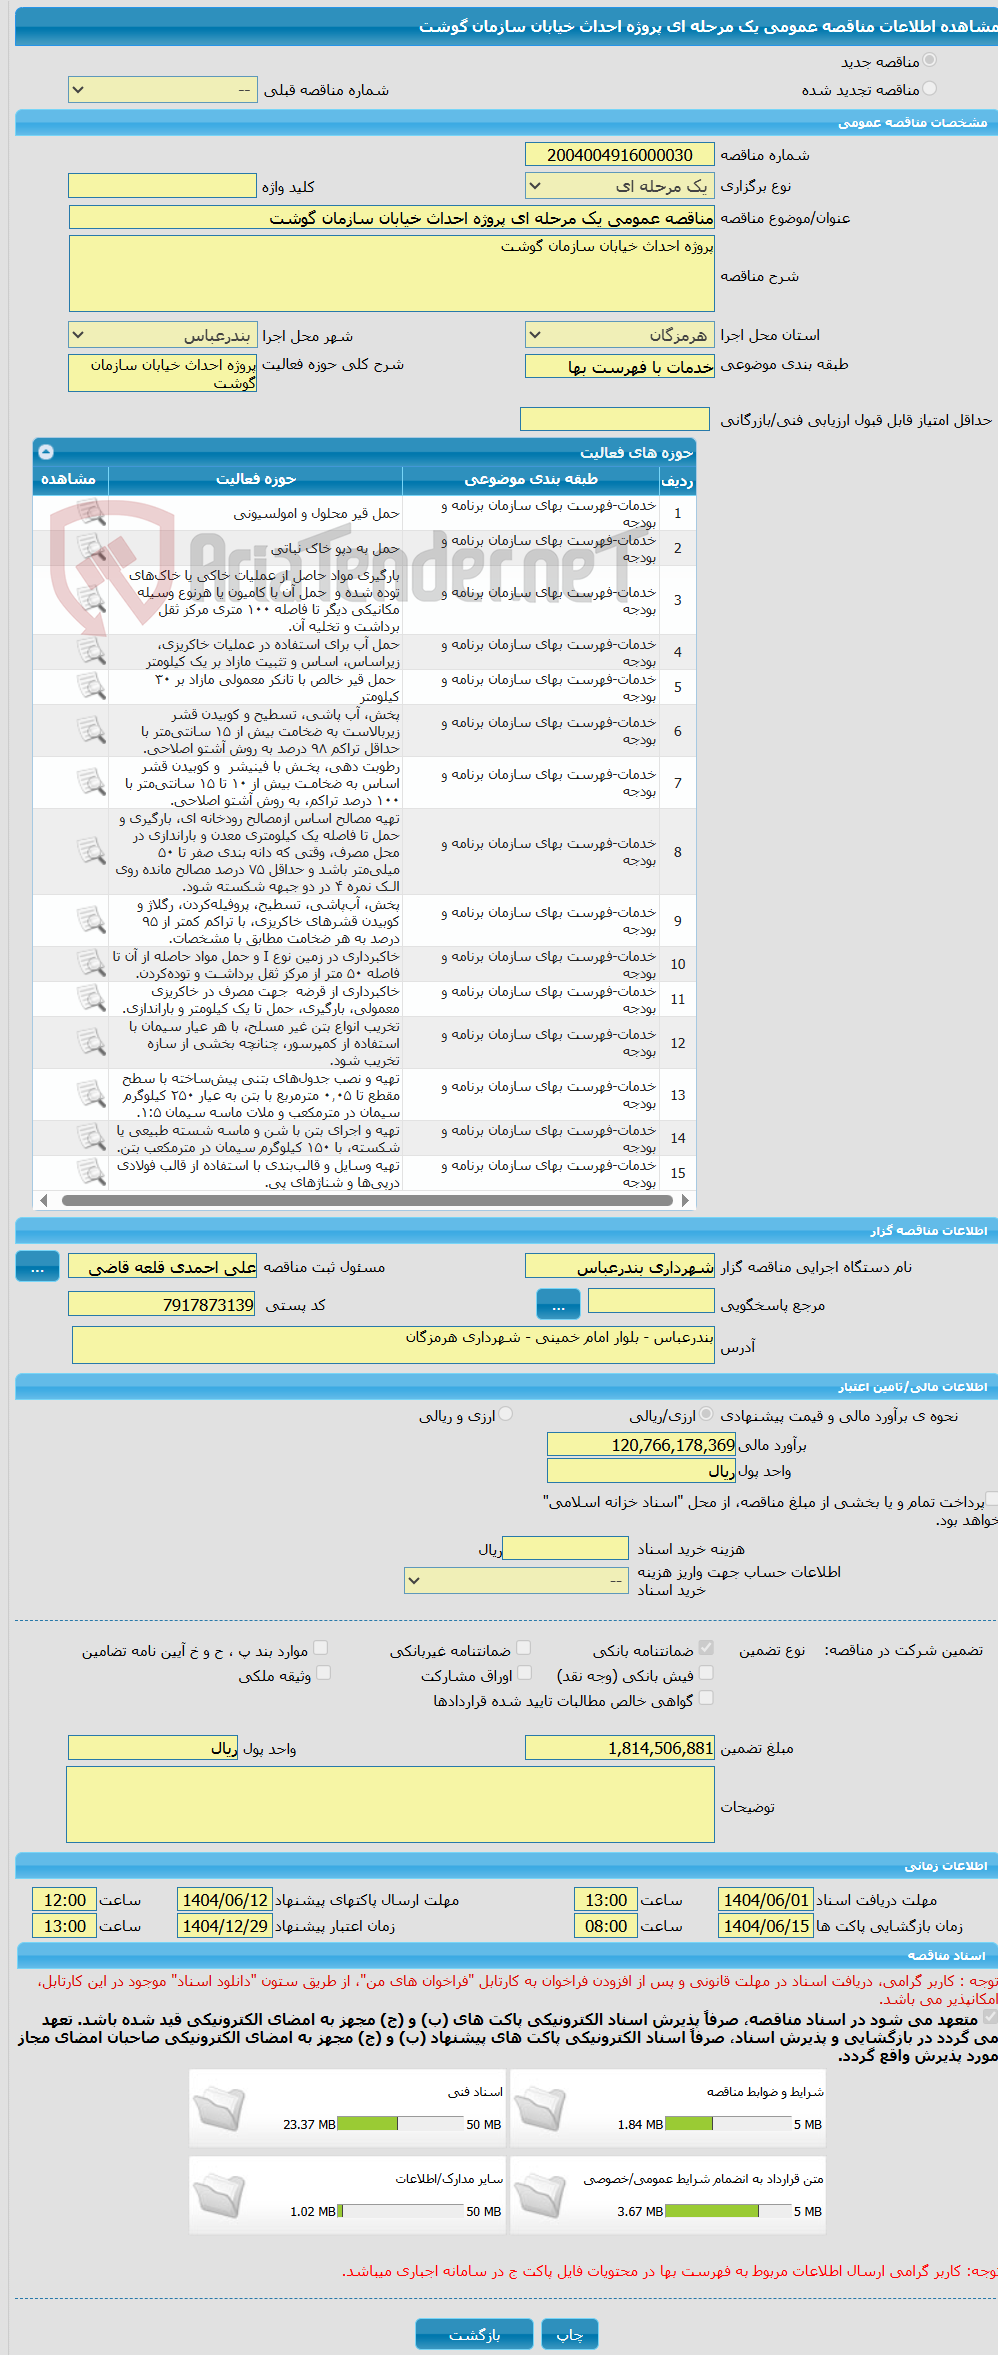
Task: Open the view icon for activity row 15
Action: [91, 1173]
